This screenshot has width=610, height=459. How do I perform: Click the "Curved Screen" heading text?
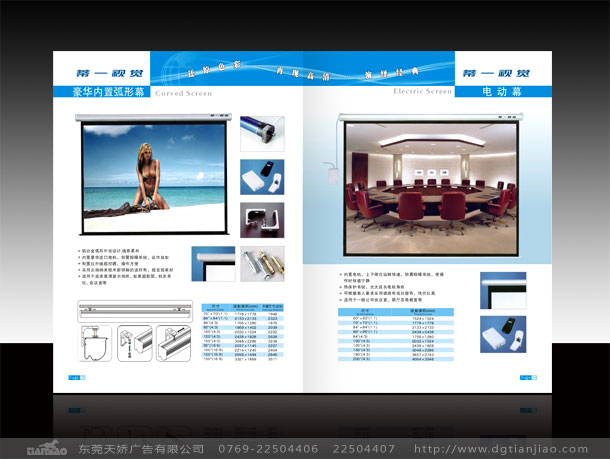(x=185, y=92)
